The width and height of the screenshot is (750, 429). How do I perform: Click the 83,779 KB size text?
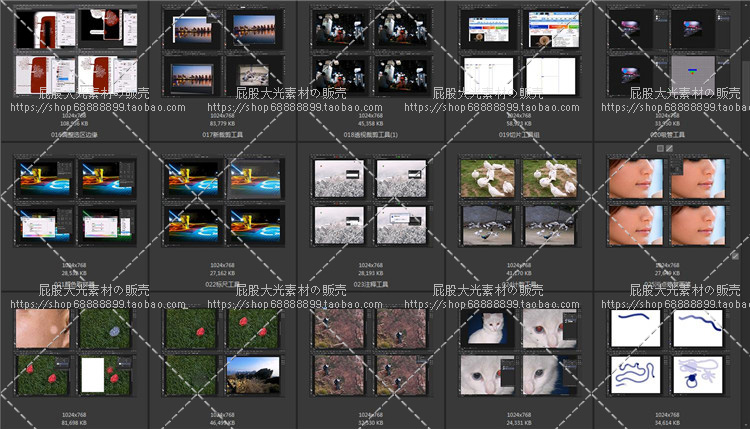coord(222,124)
